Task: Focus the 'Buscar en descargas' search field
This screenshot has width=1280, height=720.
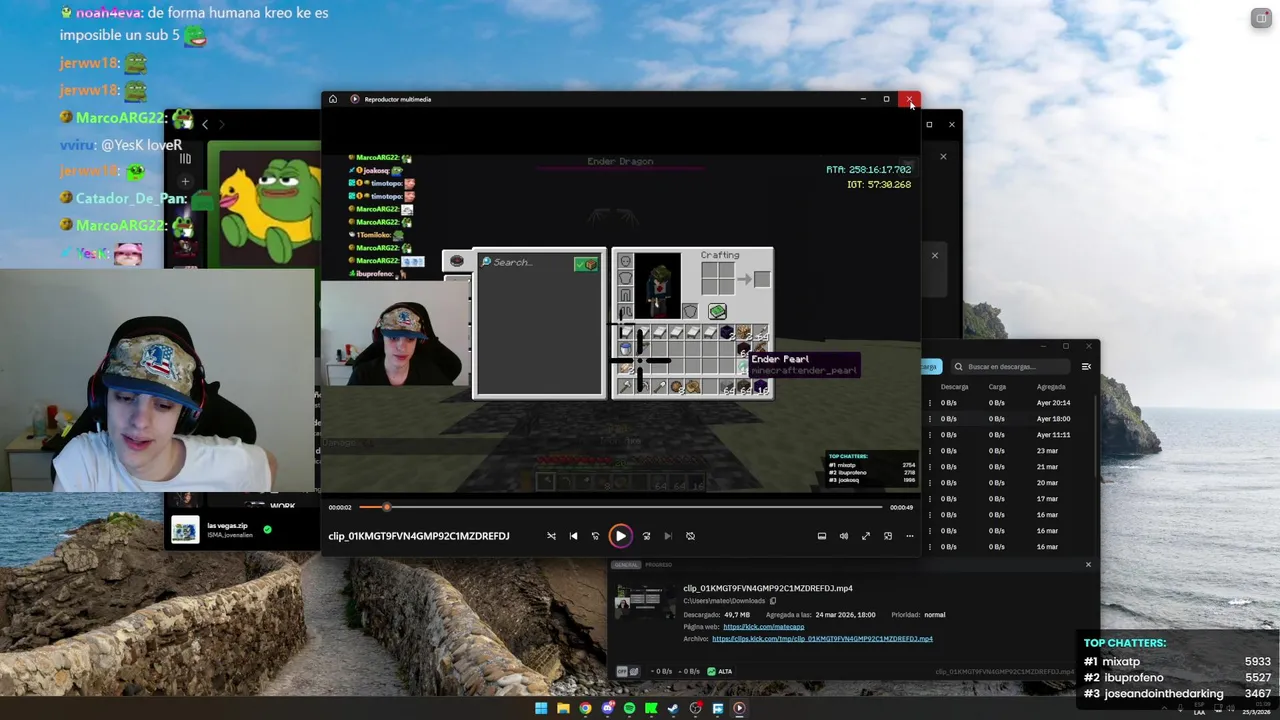Action: 1008,367
